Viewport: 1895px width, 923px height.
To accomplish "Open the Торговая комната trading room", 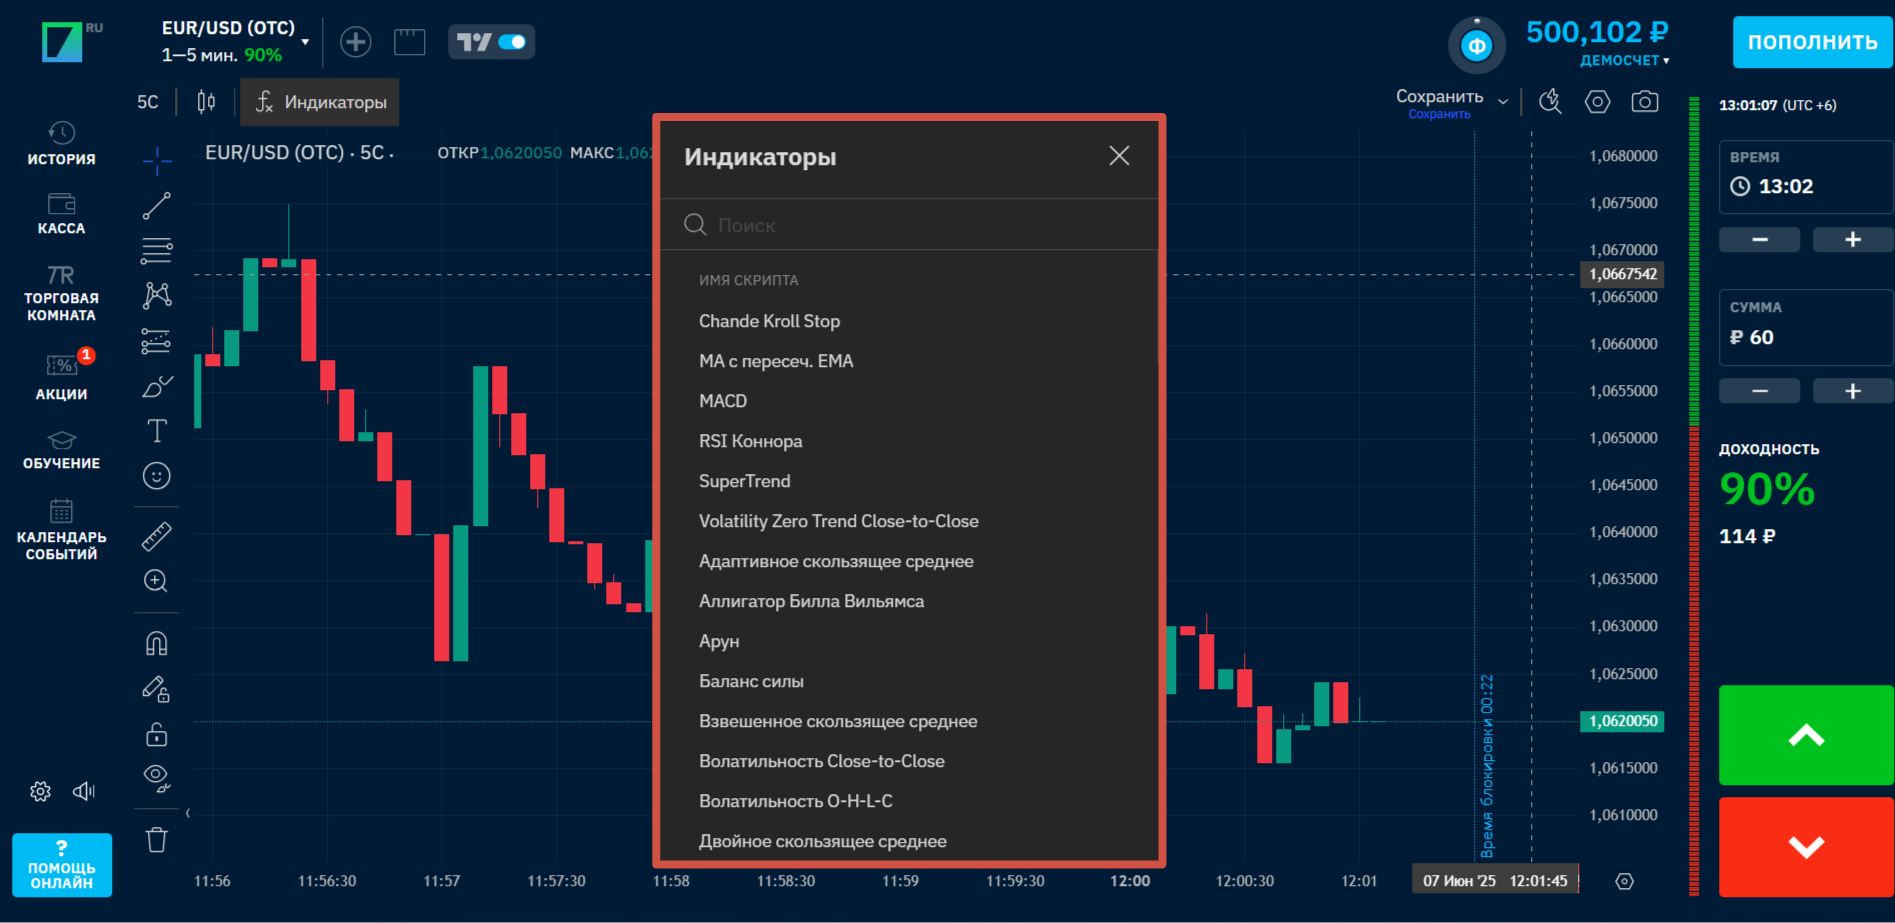I will 61,293.
